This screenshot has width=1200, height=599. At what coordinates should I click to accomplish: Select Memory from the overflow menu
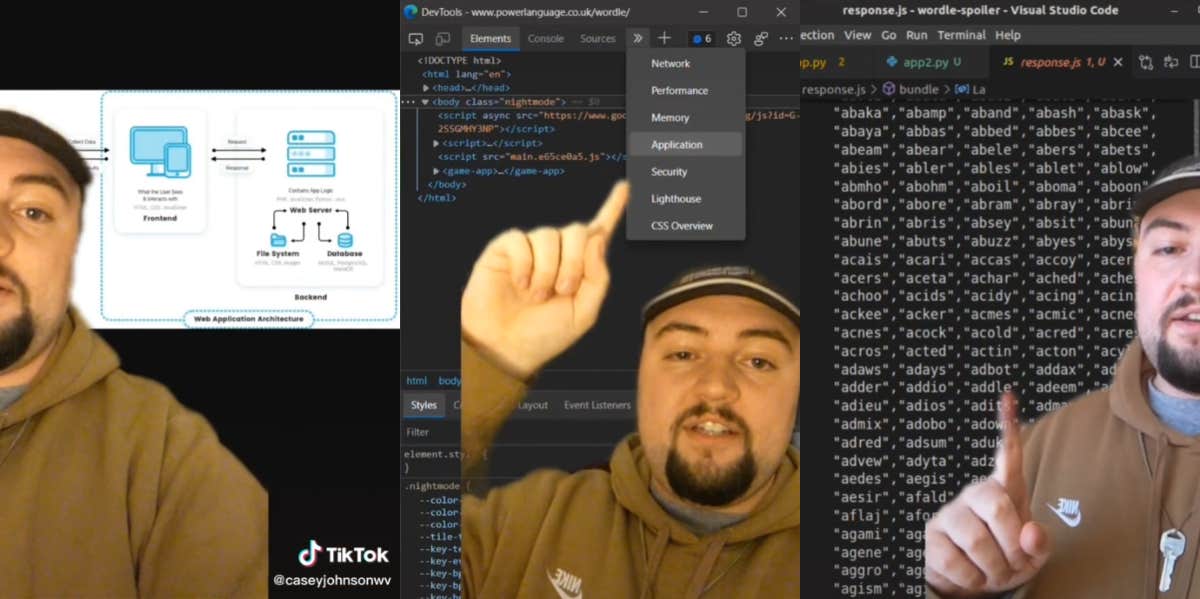(686, 117)
